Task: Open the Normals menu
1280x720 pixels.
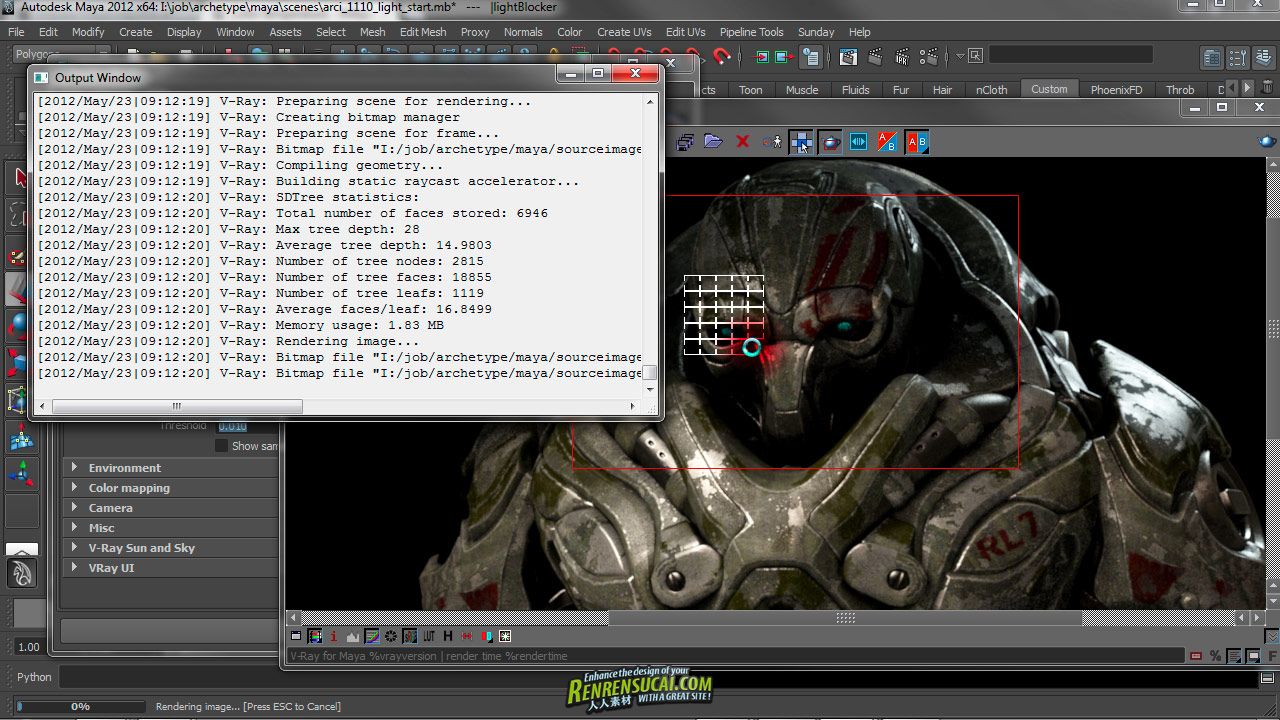Action: click(x=523, y=32)
